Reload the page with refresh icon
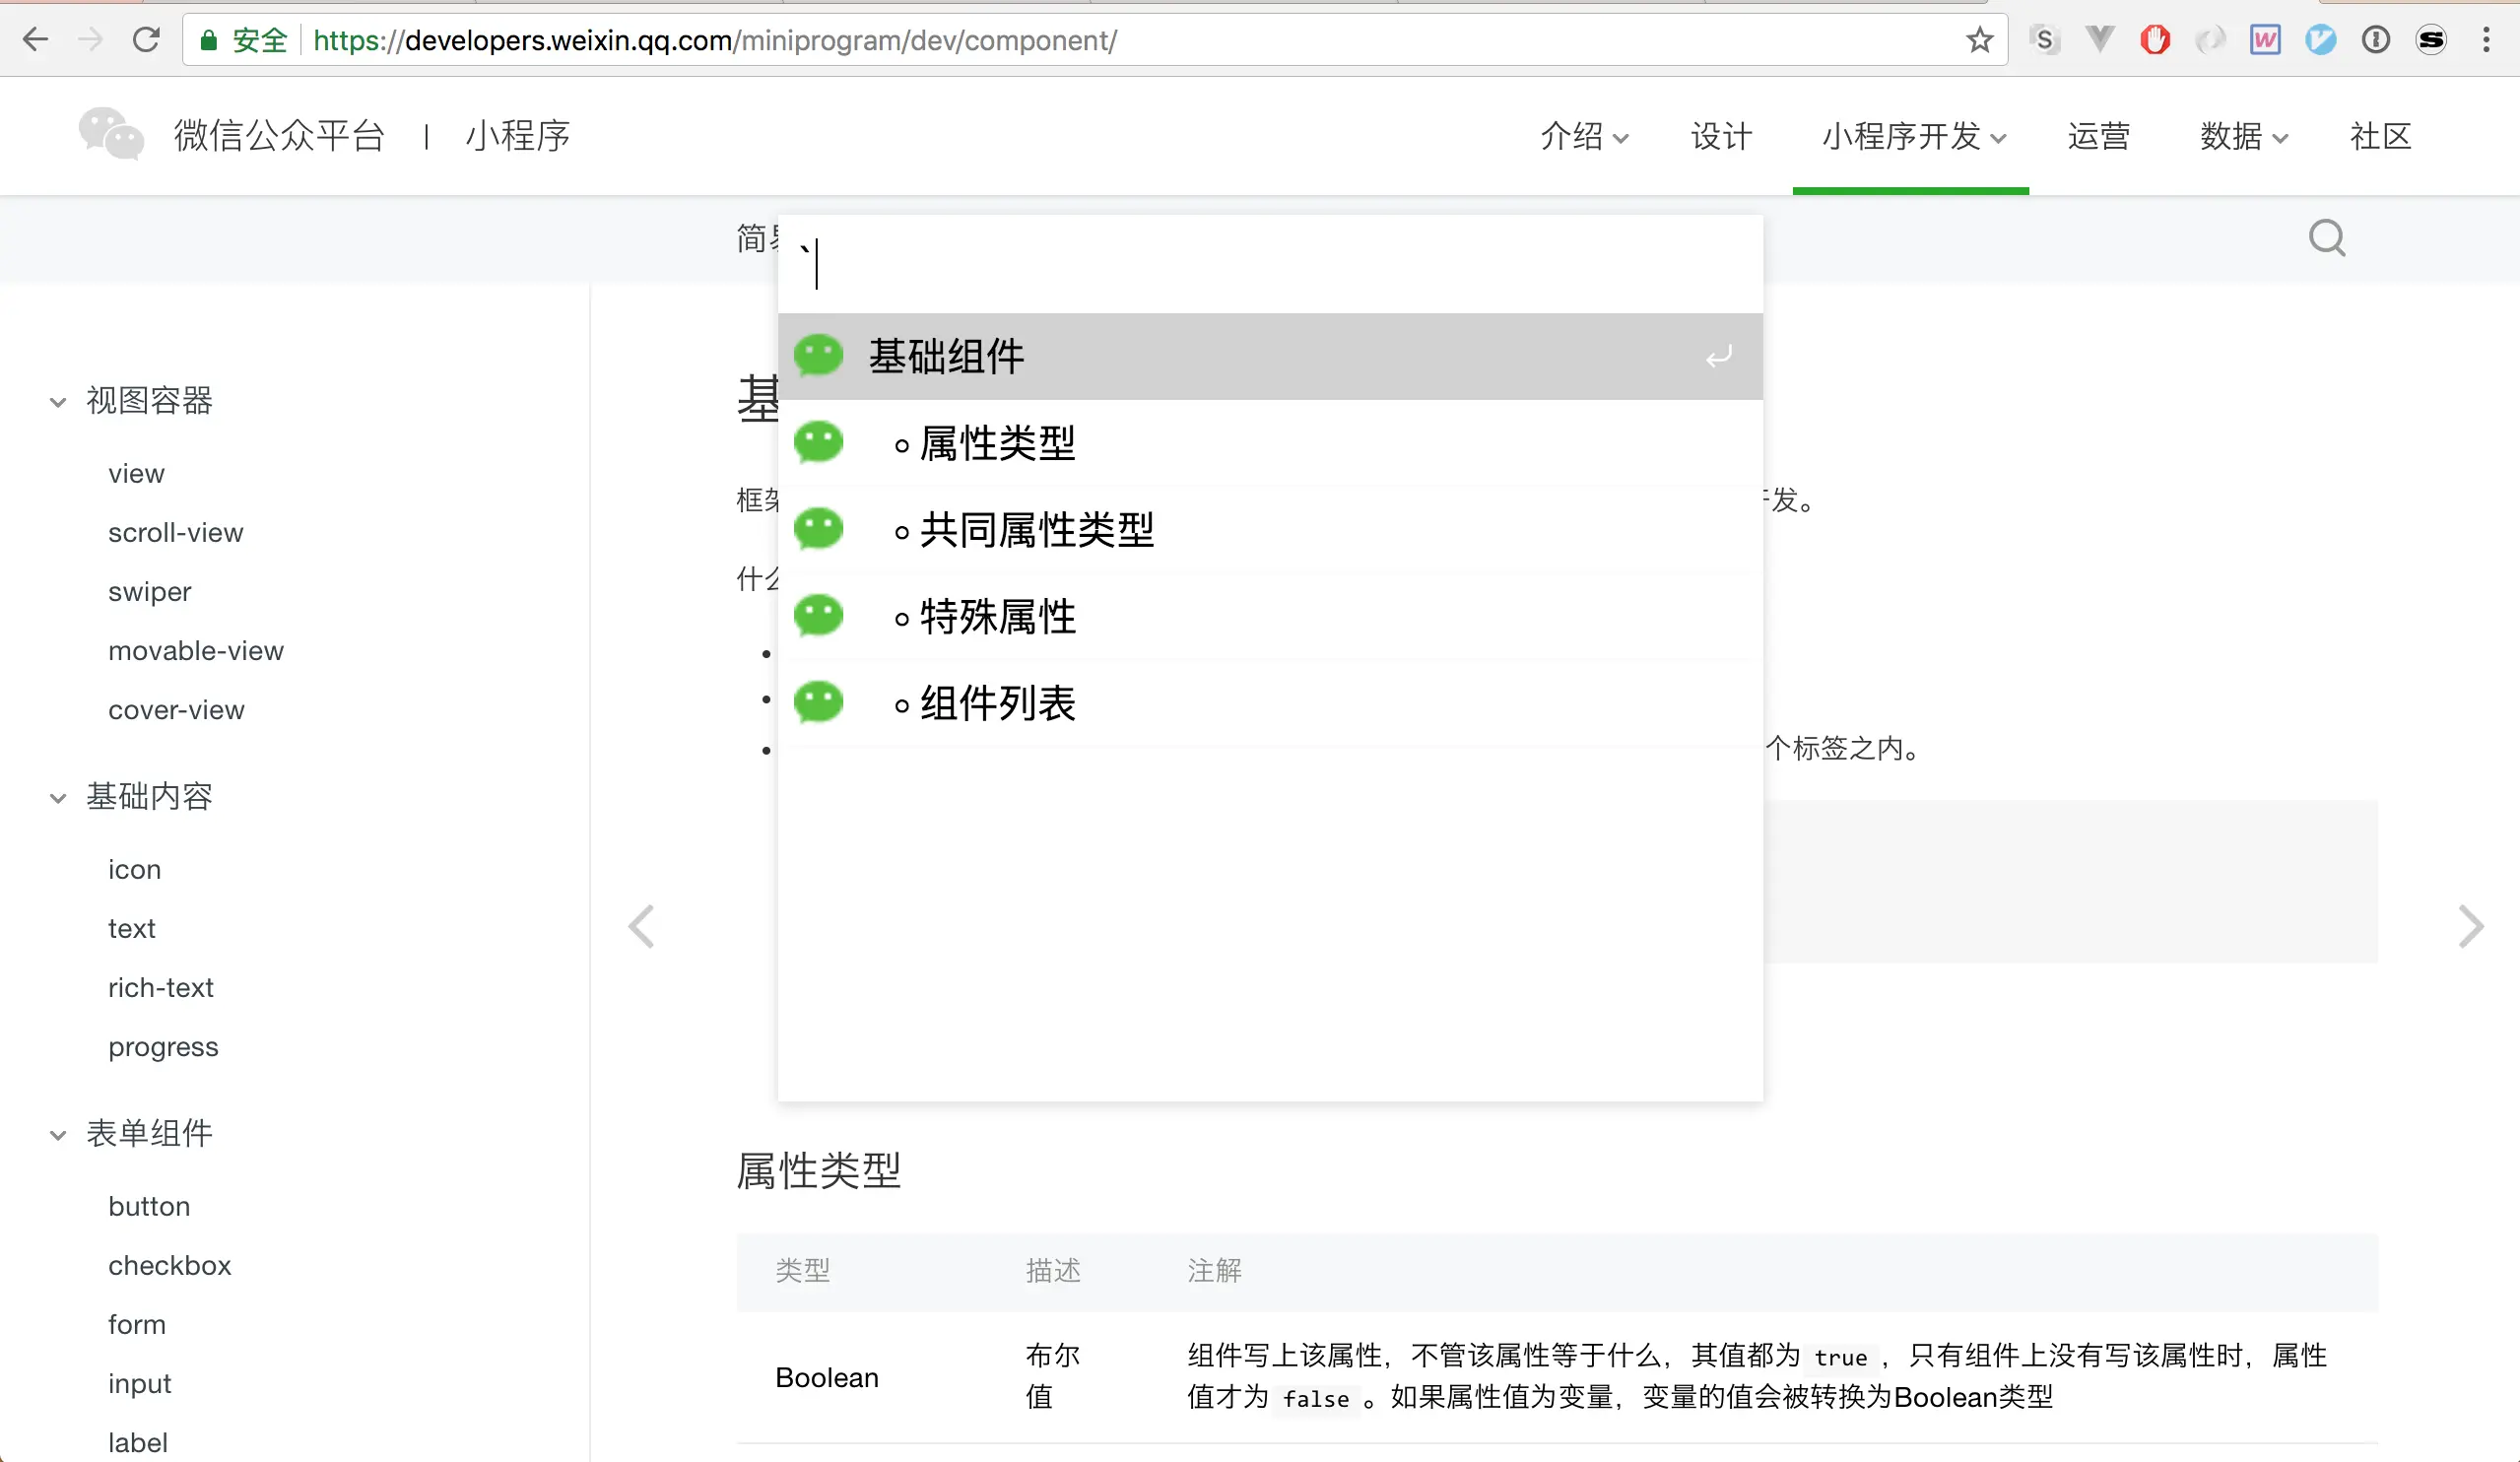Viewport: 2520px width, 1462px height. tap(146, 40)
